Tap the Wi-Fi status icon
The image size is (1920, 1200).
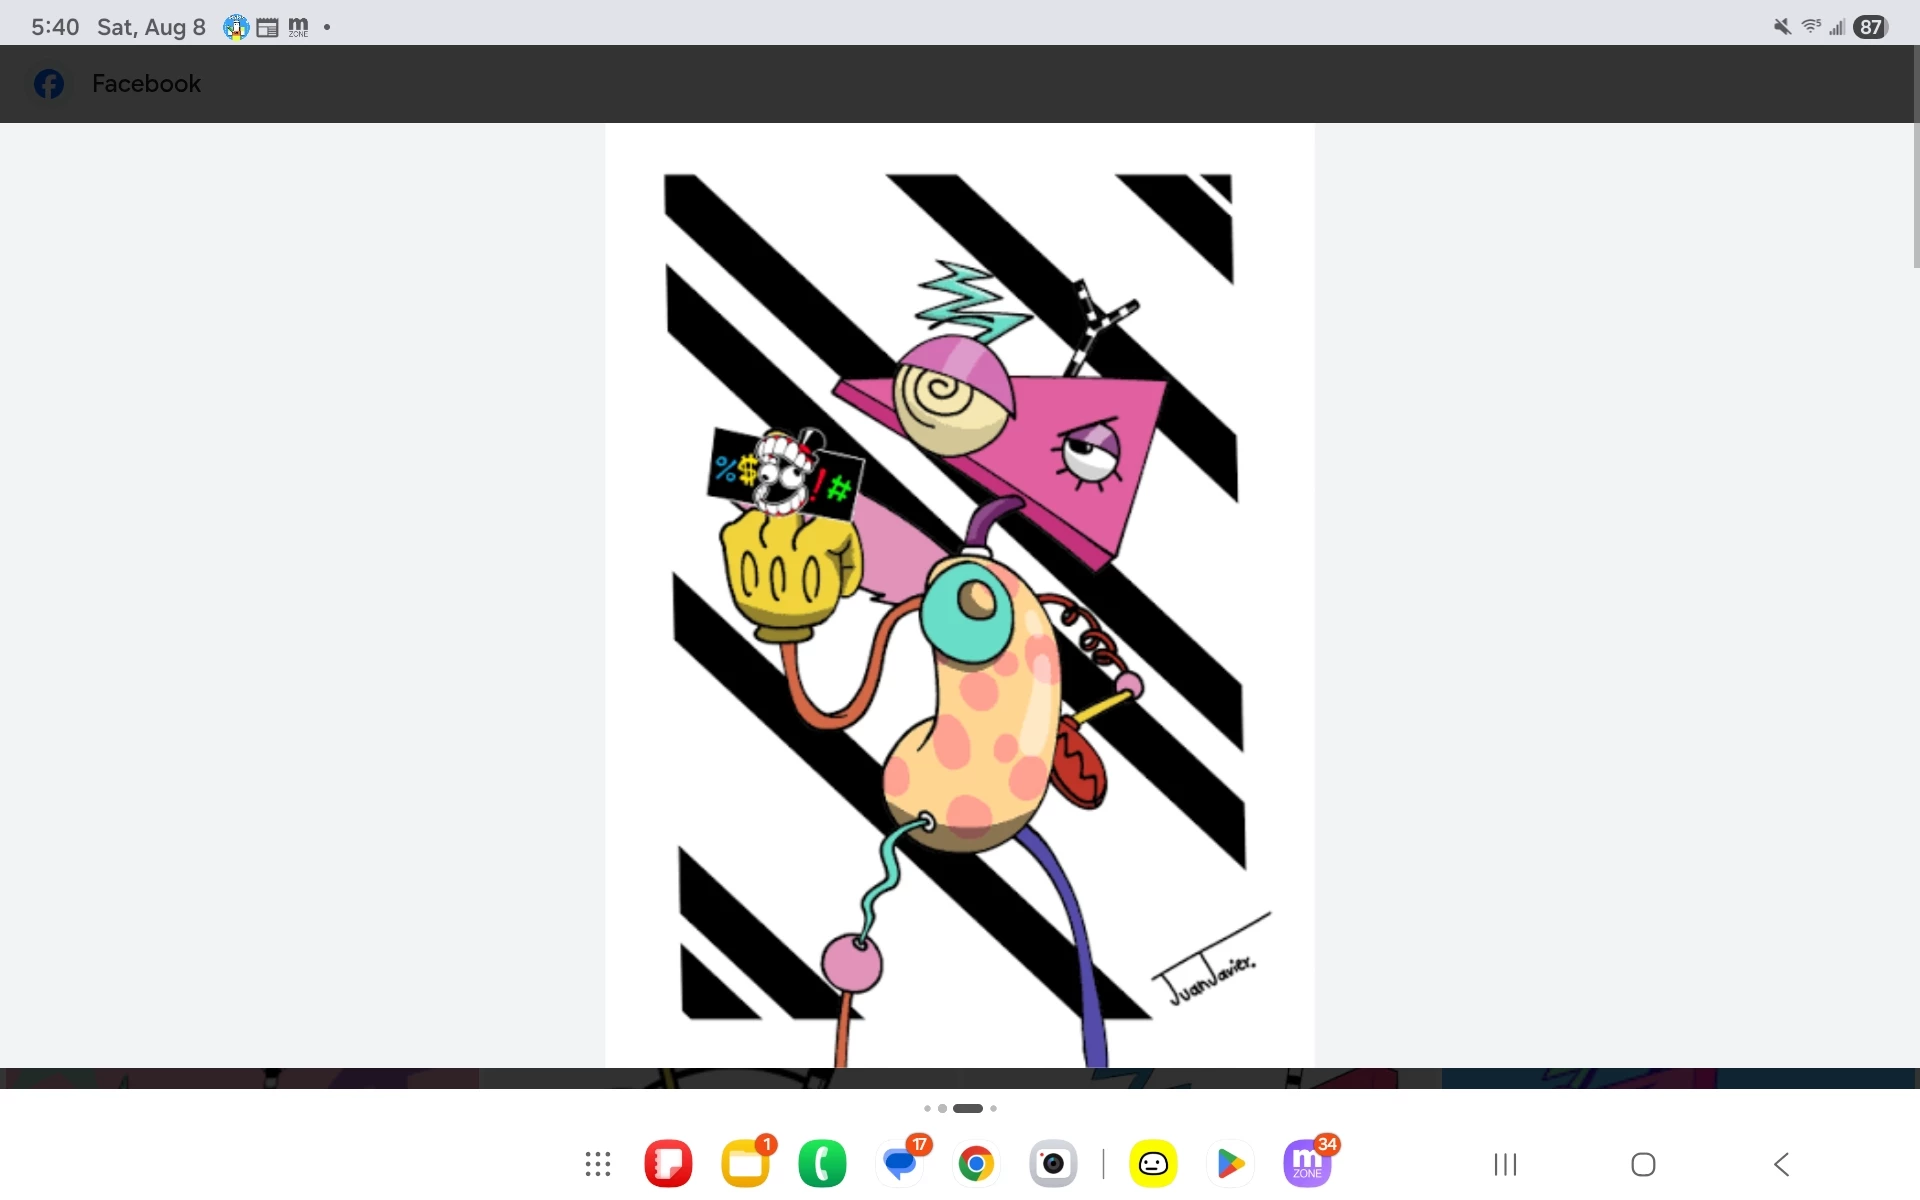coord(1811,27)
